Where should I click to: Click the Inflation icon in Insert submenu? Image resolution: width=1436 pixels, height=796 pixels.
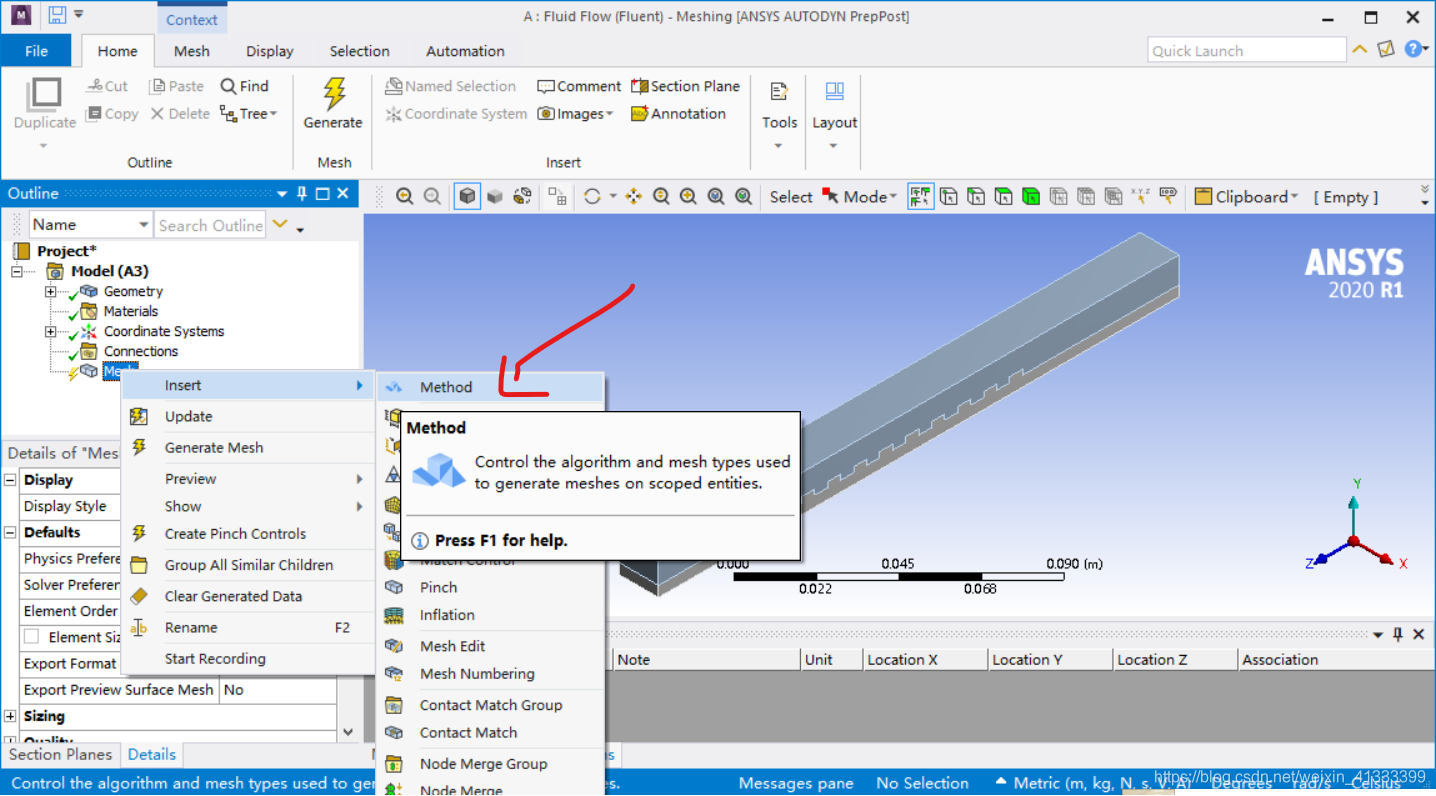(x=394, y=615)
